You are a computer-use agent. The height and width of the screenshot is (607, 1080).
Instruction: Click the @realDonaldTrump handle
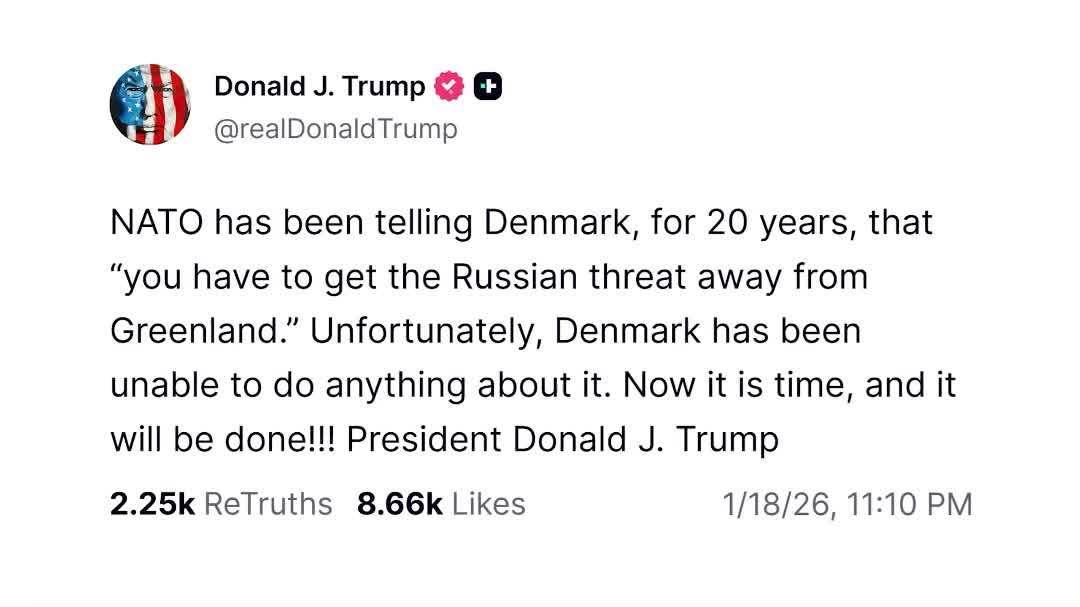pyautogui.click(x=335, y=129)
